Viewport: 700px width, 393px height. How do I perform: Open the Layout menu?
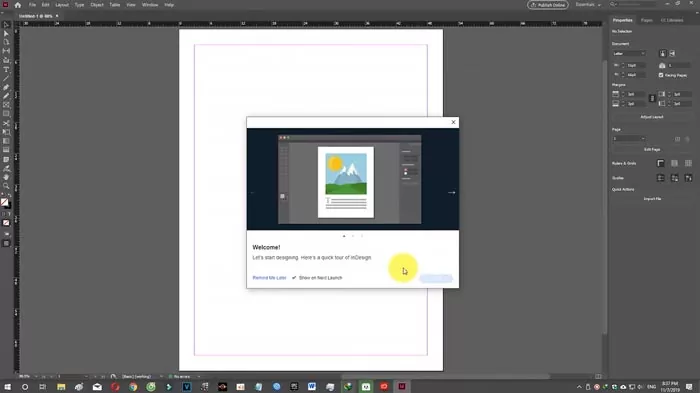62,5
